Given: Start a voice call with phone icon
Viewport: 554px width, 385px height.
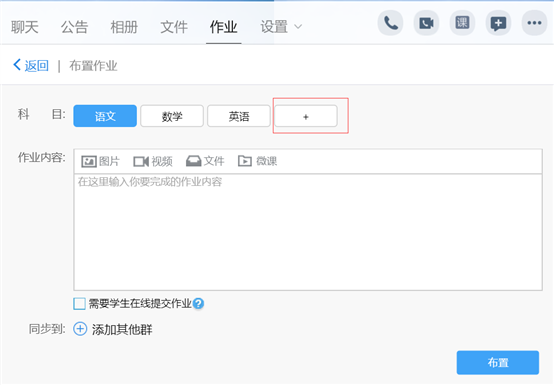Looking at the screenshot, I should pyautogui.click(x=390, y=23).
